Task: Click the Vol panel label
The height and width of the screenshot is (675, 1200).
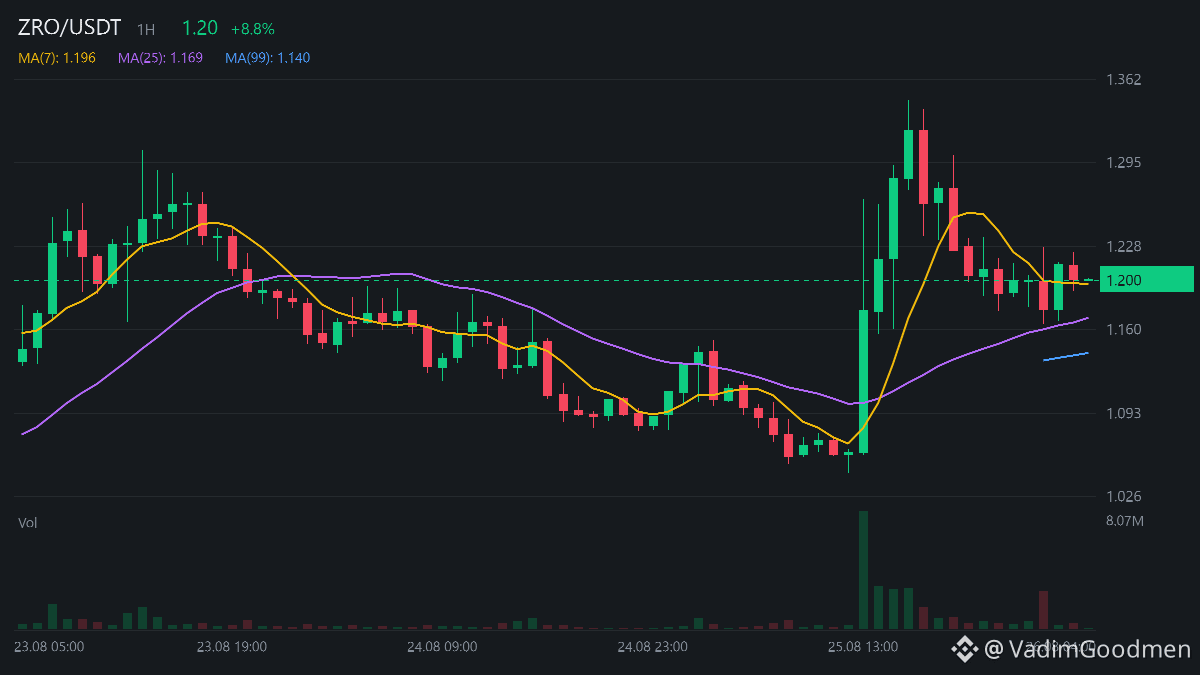Action: point(28,522)
